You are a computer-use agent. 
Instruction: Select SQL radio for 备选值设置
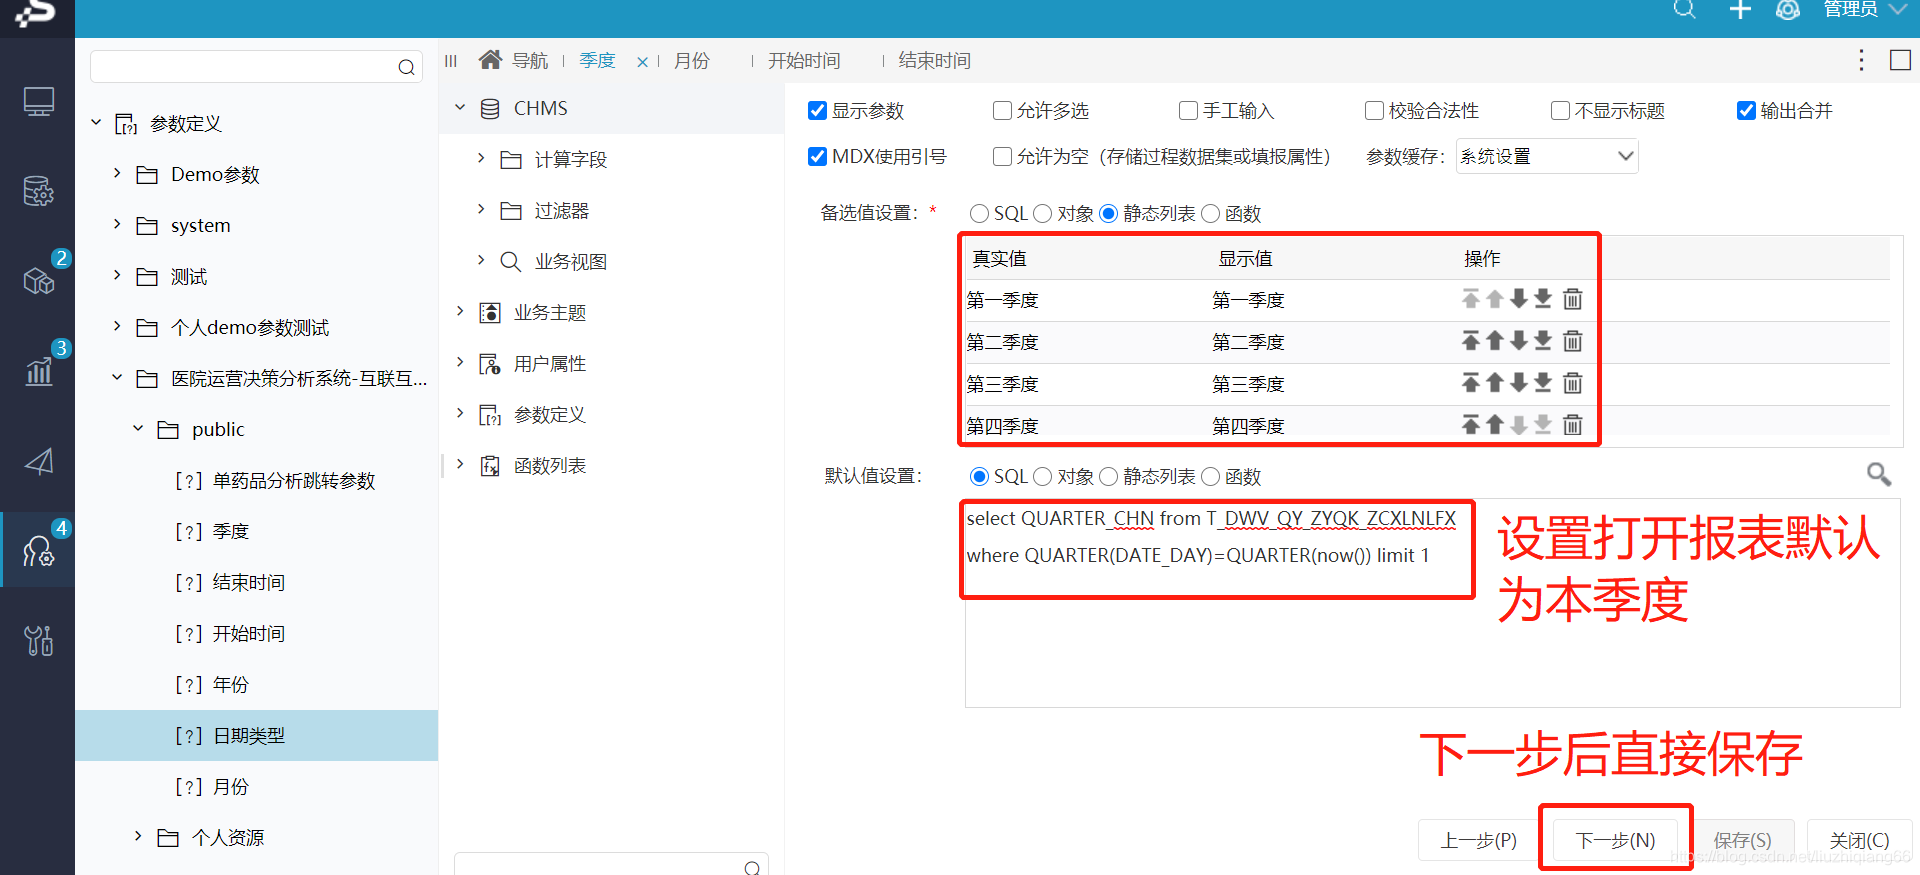tap(979, 213)
